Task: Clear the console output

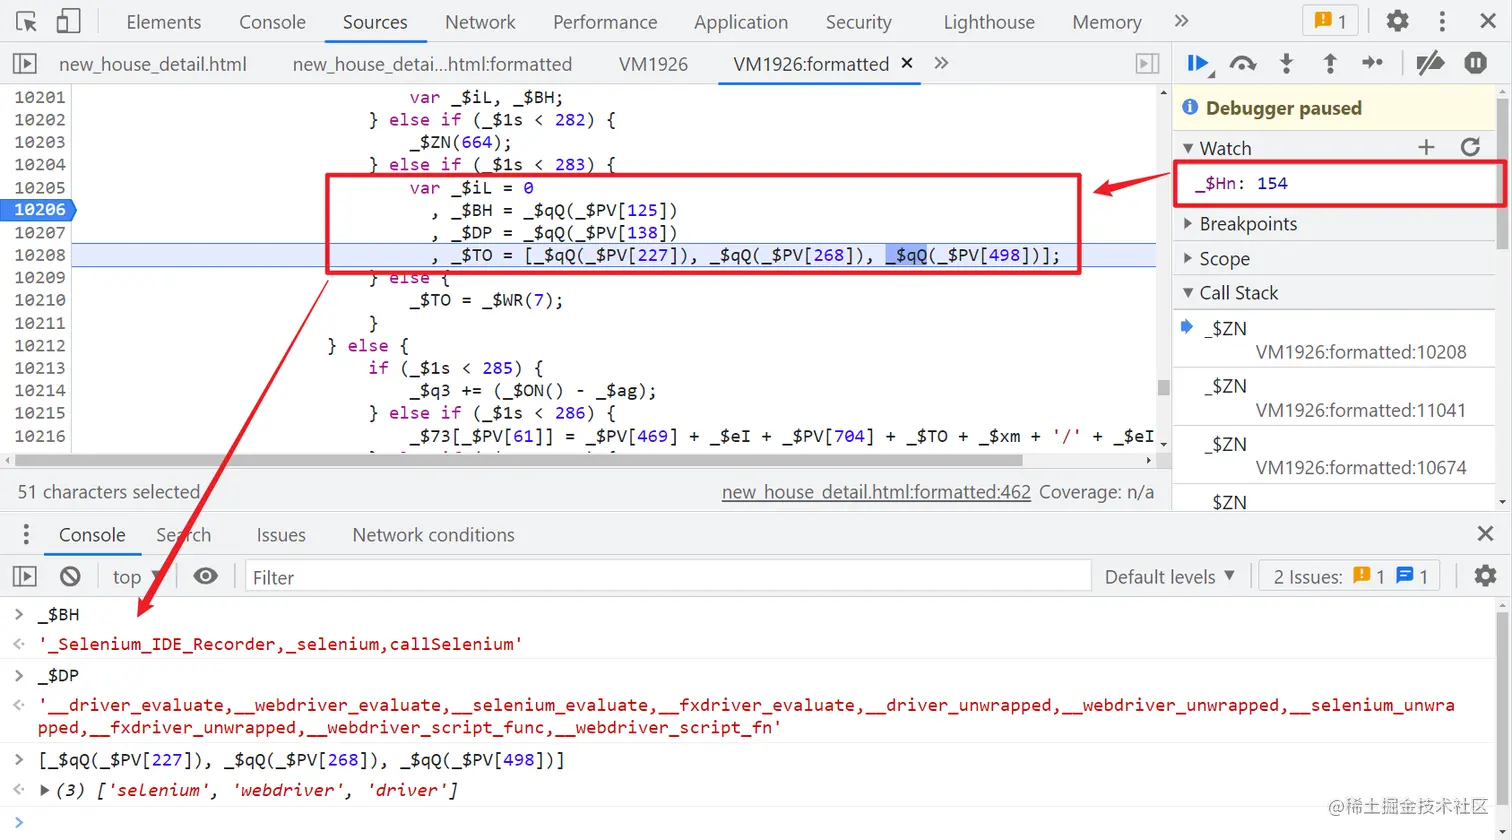Action: [x=70, y=576]
